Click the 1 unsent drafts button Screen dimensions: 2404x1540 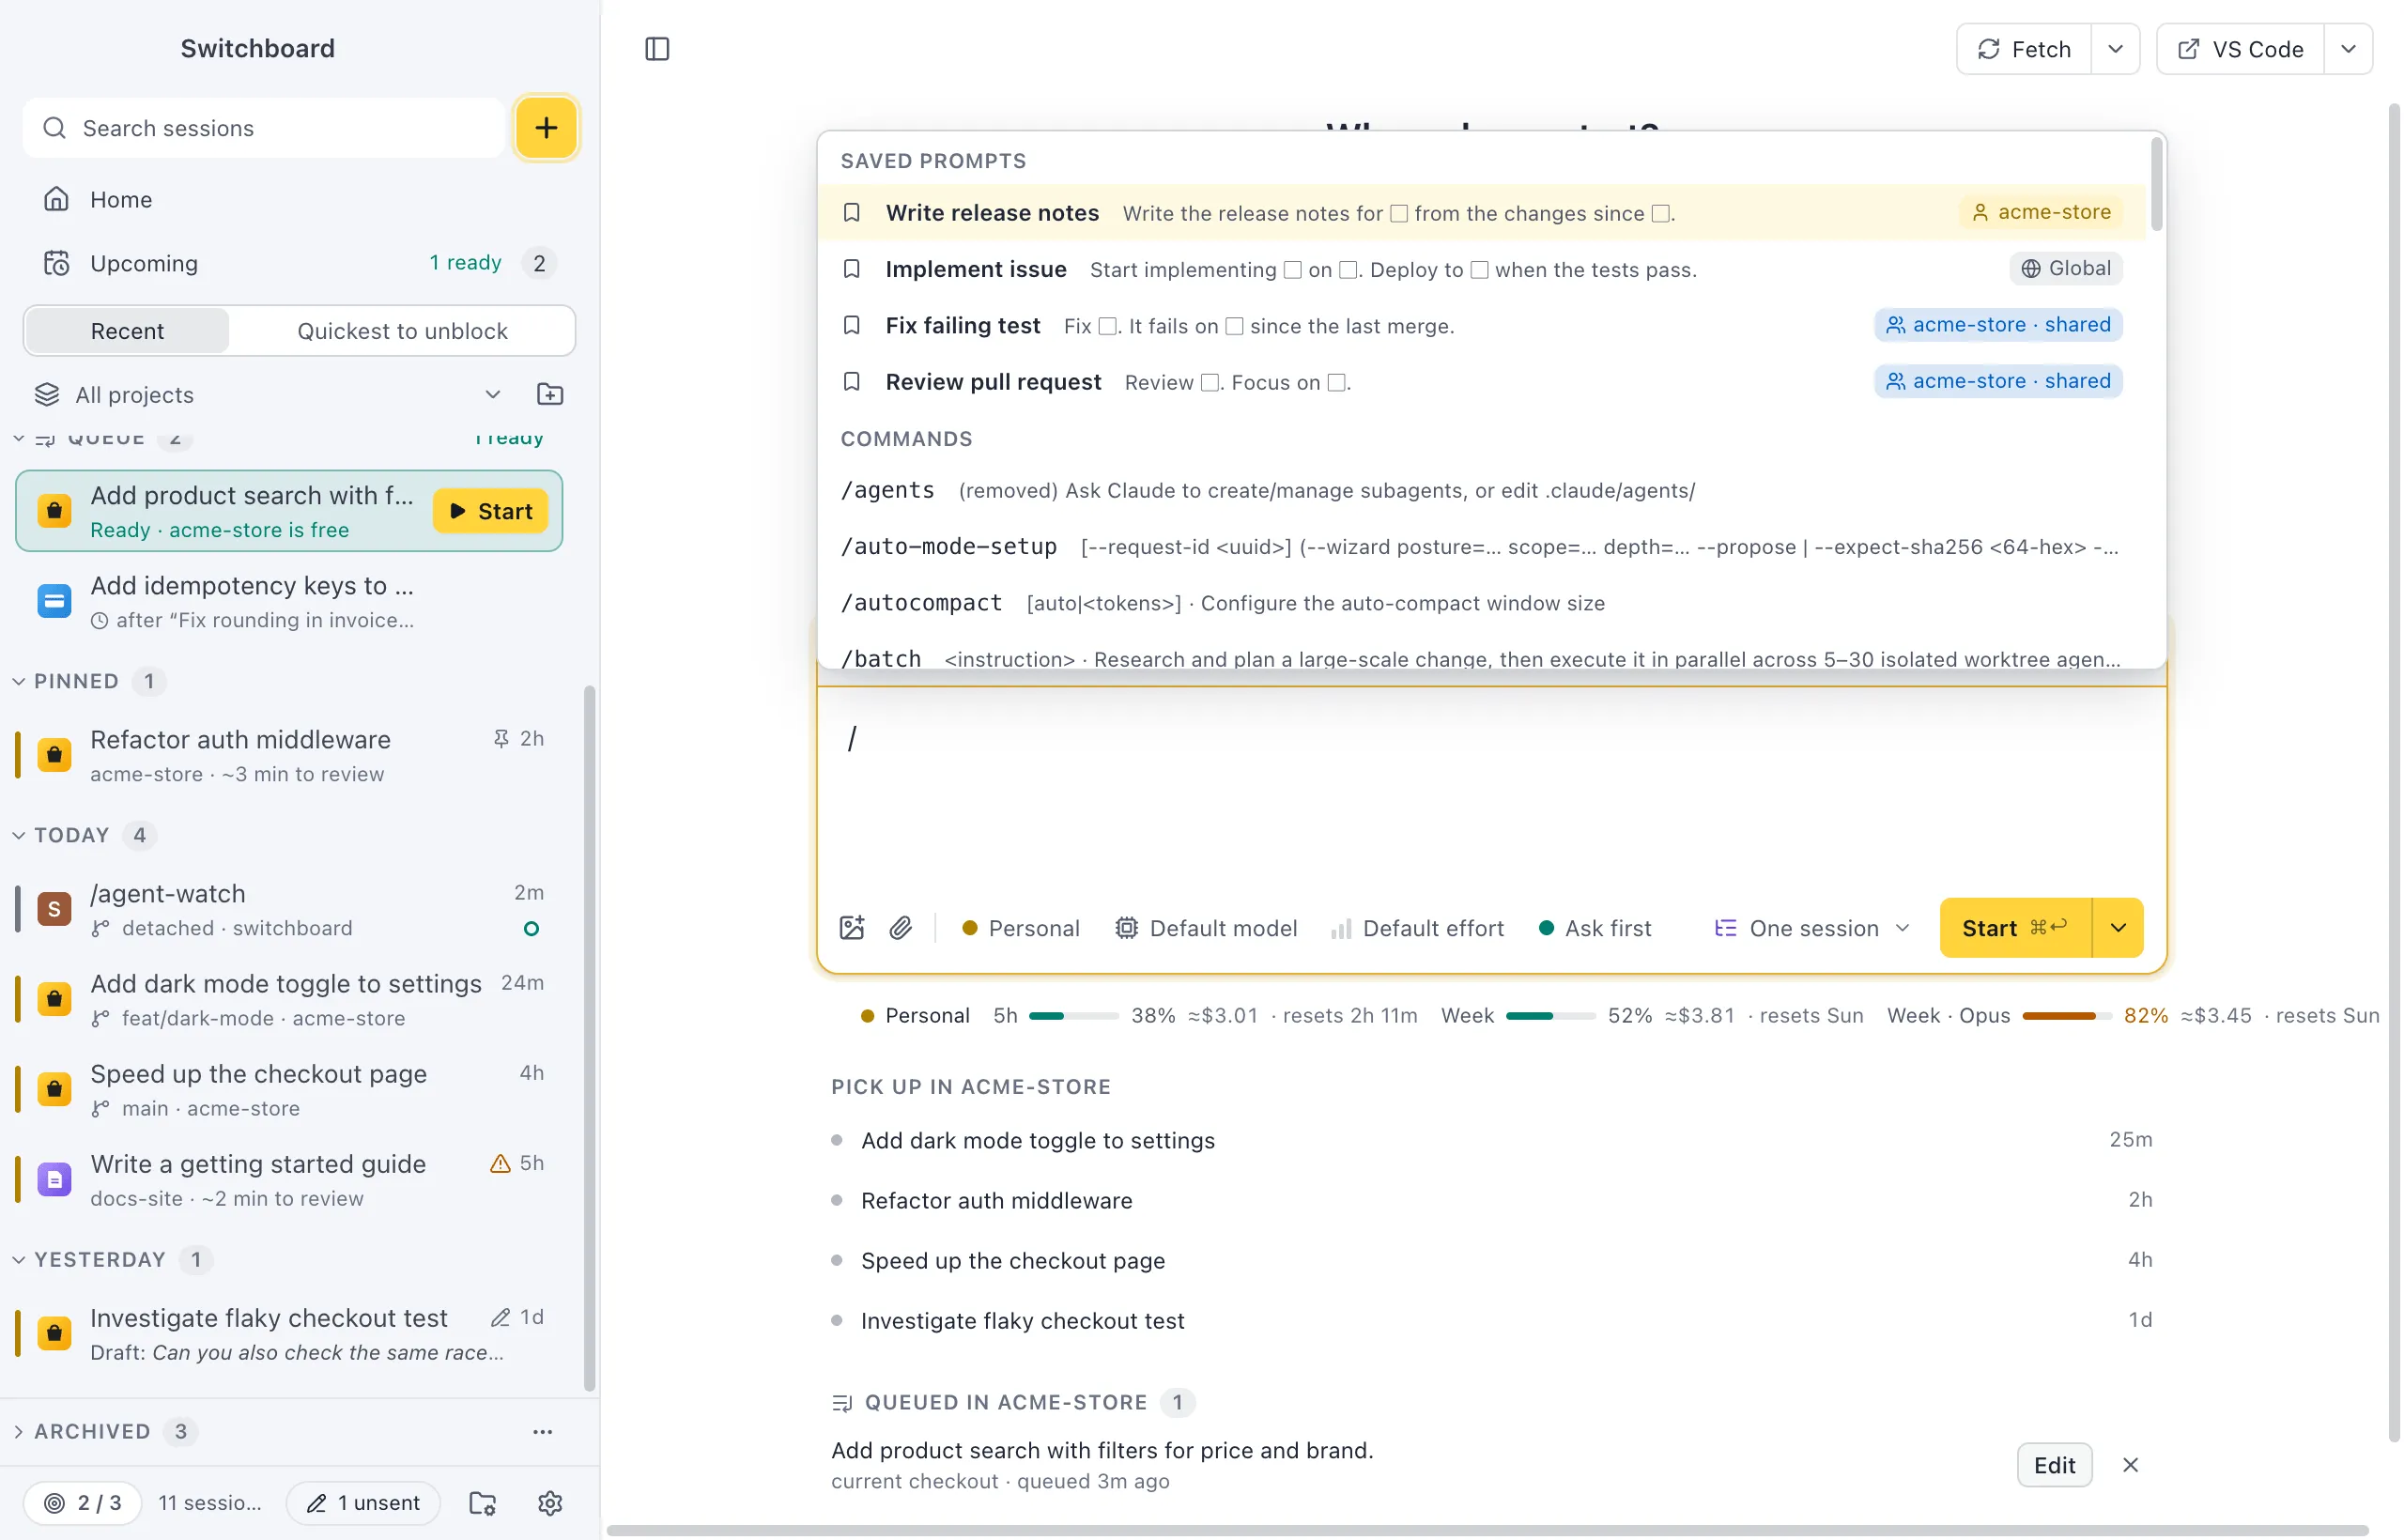coord(363,1503)
